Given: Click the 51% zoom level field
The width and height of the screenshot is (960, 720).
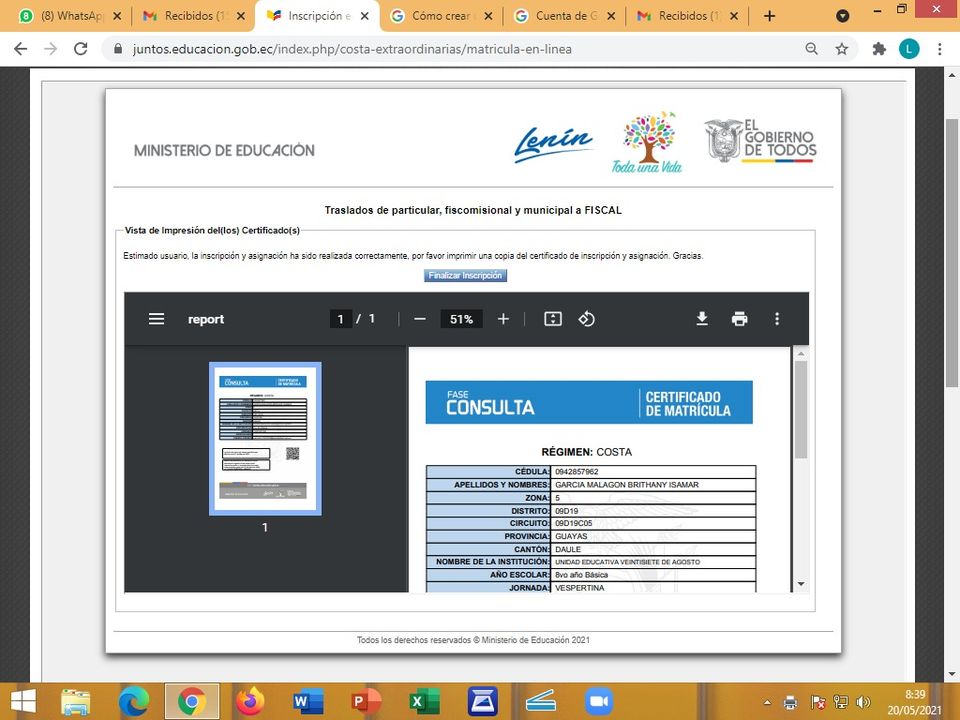Looking at the screenshot, I should tap(461, 319).
